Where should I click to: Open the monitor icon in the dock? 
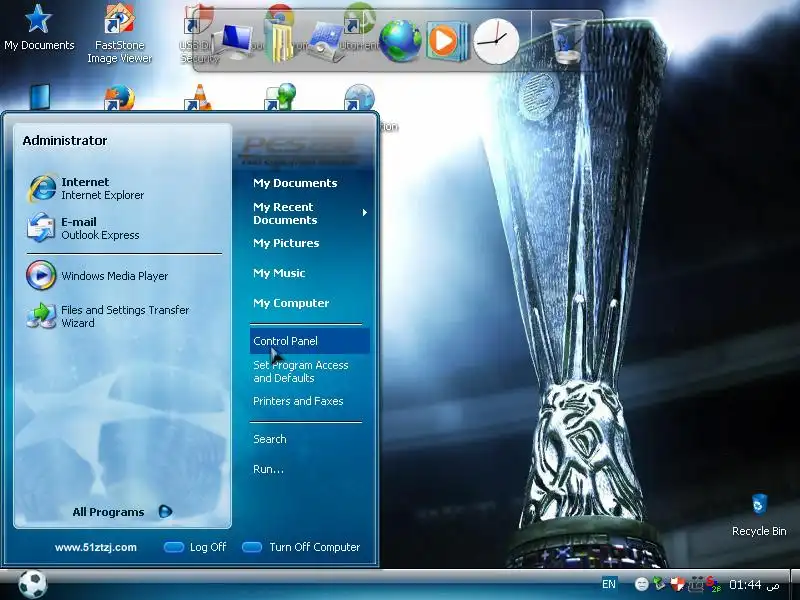234,41
